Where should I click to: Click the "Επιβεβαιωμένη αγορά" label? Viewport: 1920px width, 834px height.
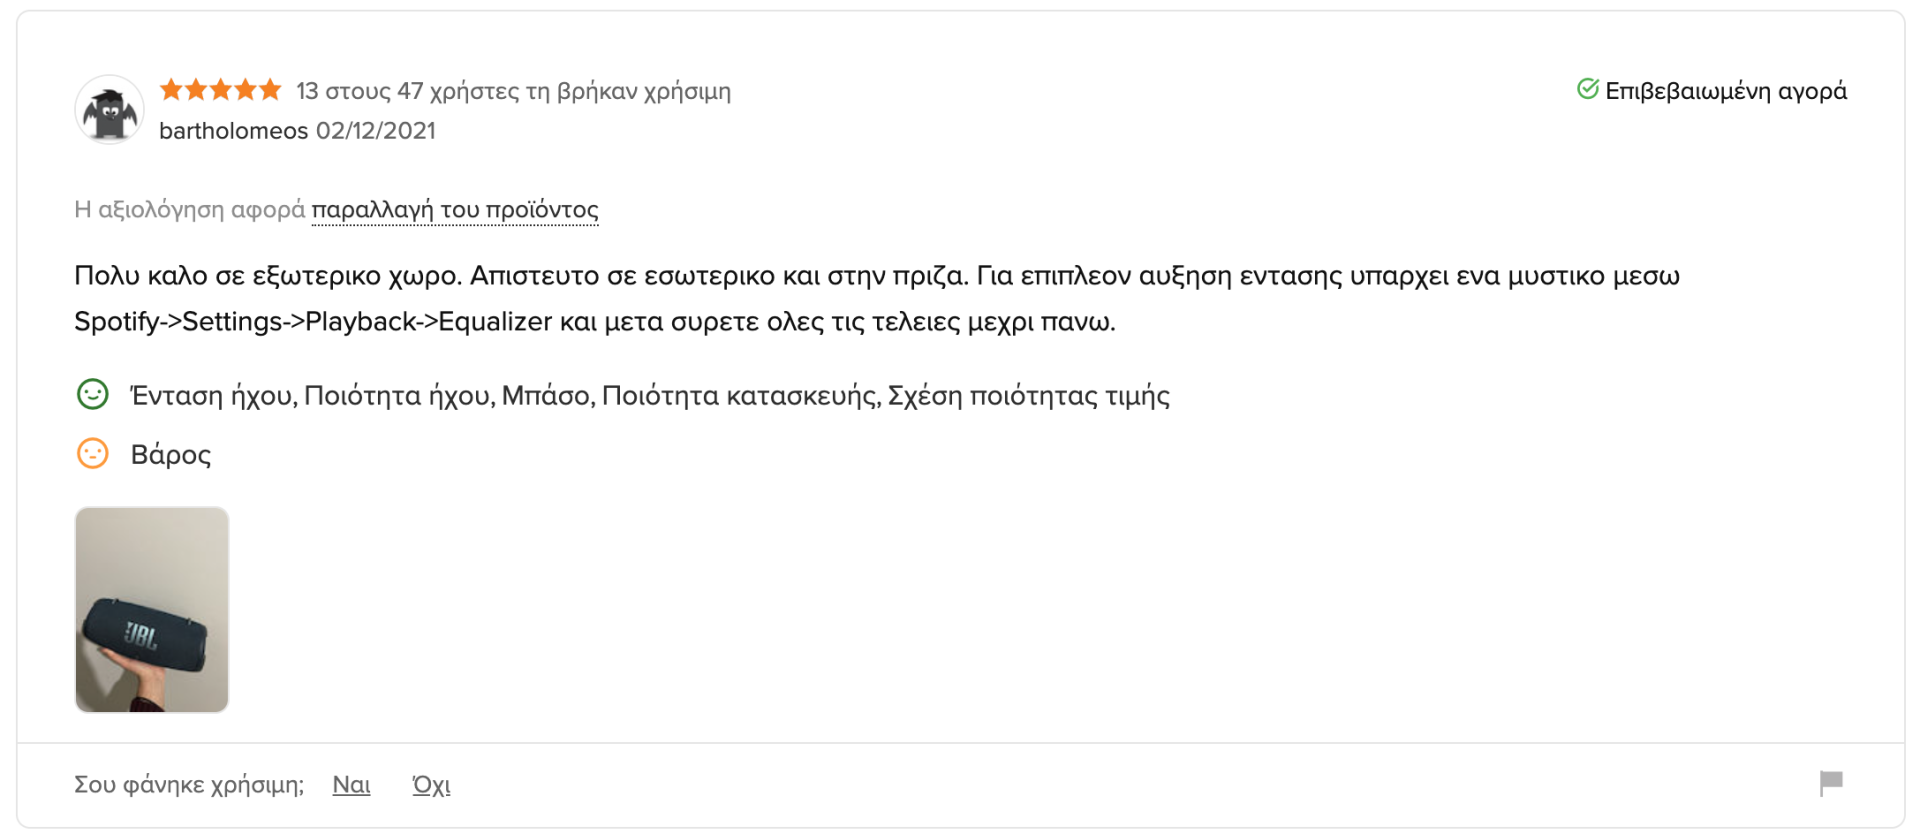pos(1725,91)
